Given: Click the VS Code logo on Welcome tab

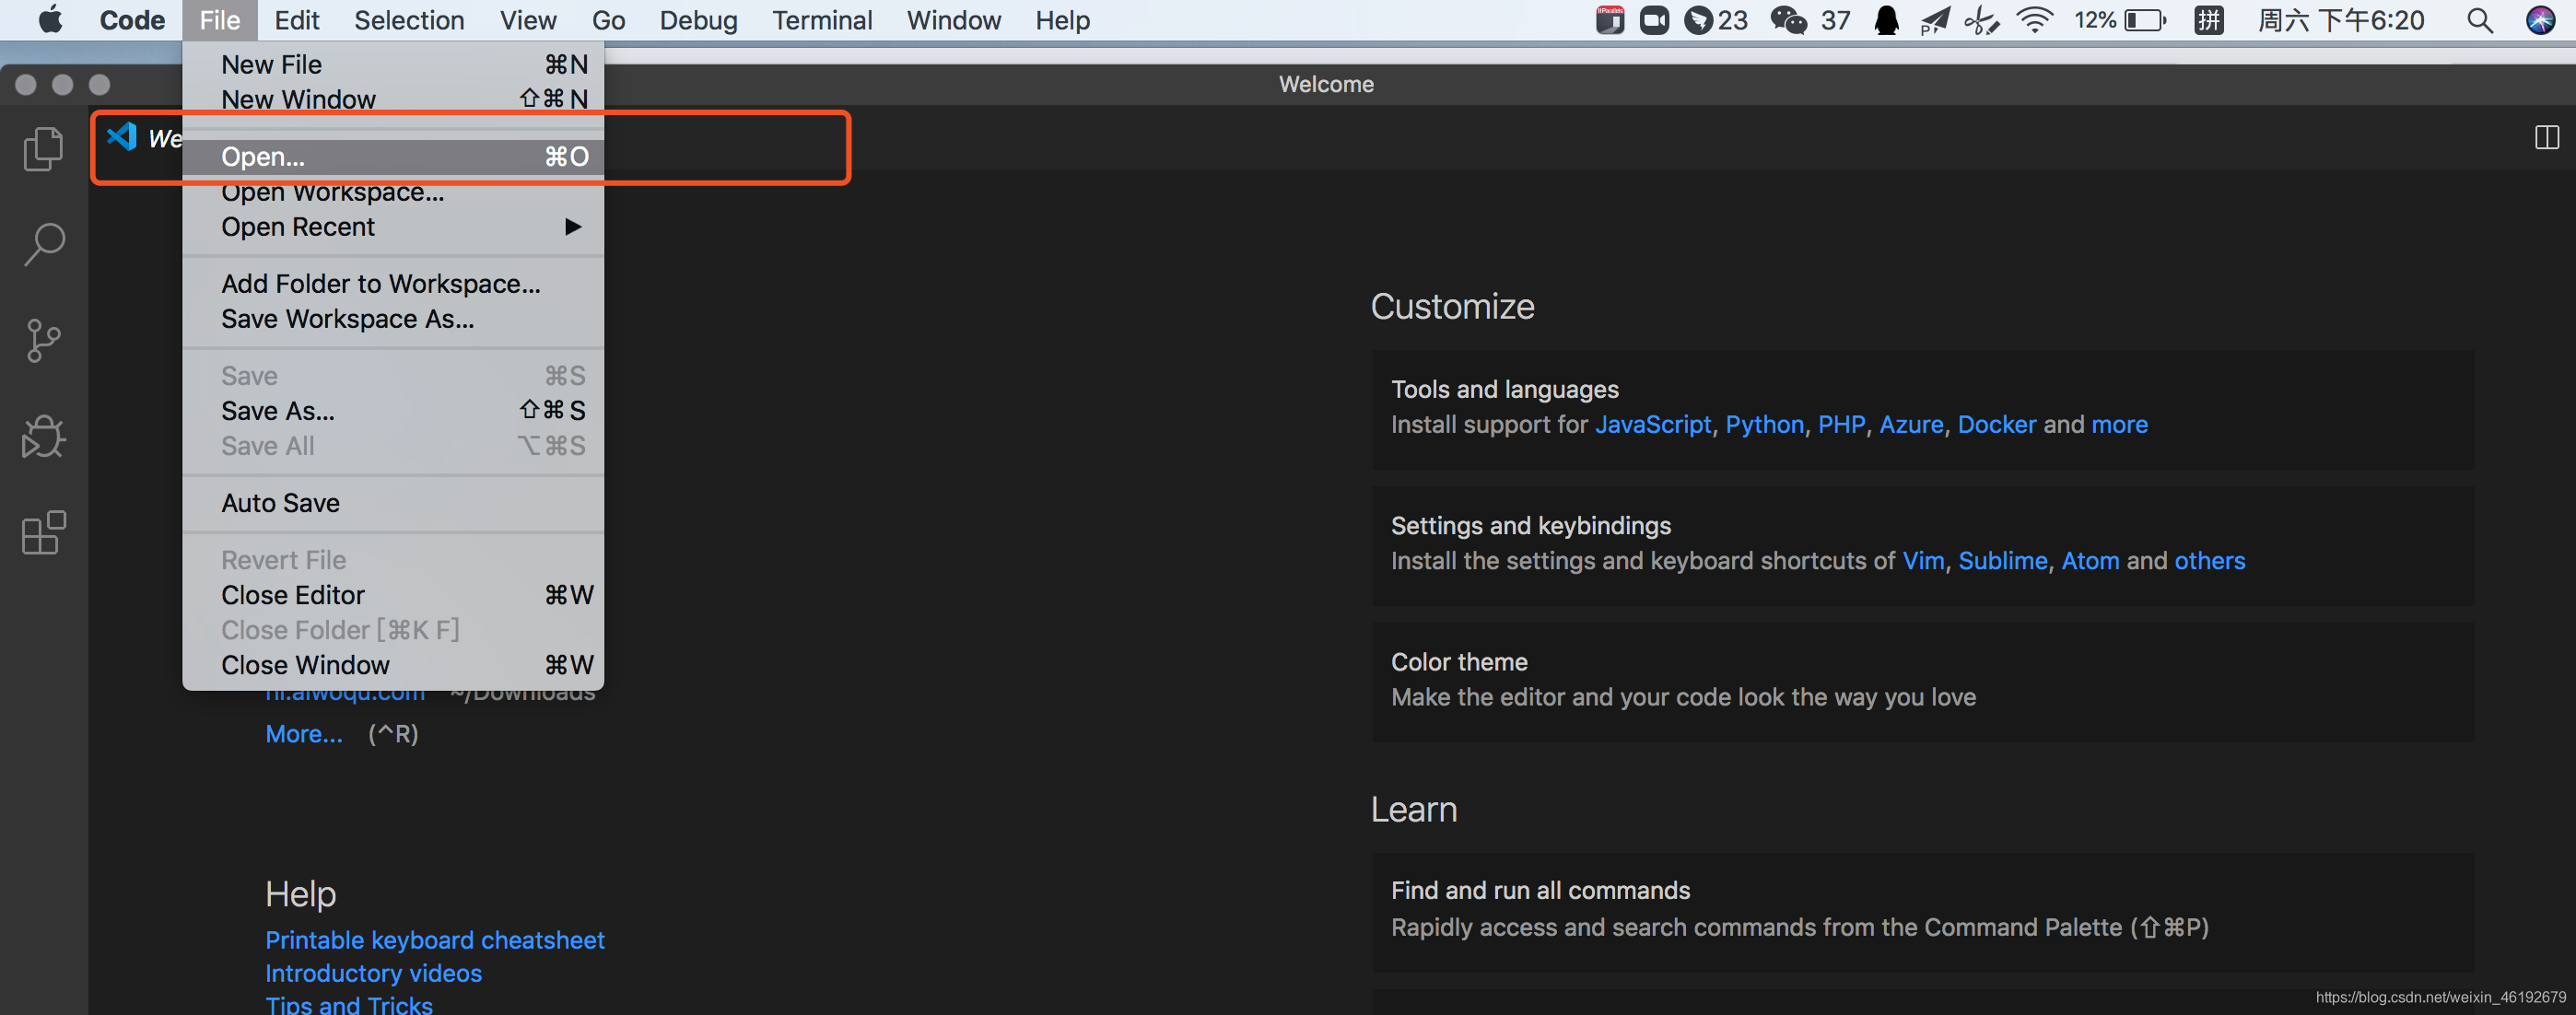Looking at the screenshot, I should pyautogui.click(x=122, y=136).
